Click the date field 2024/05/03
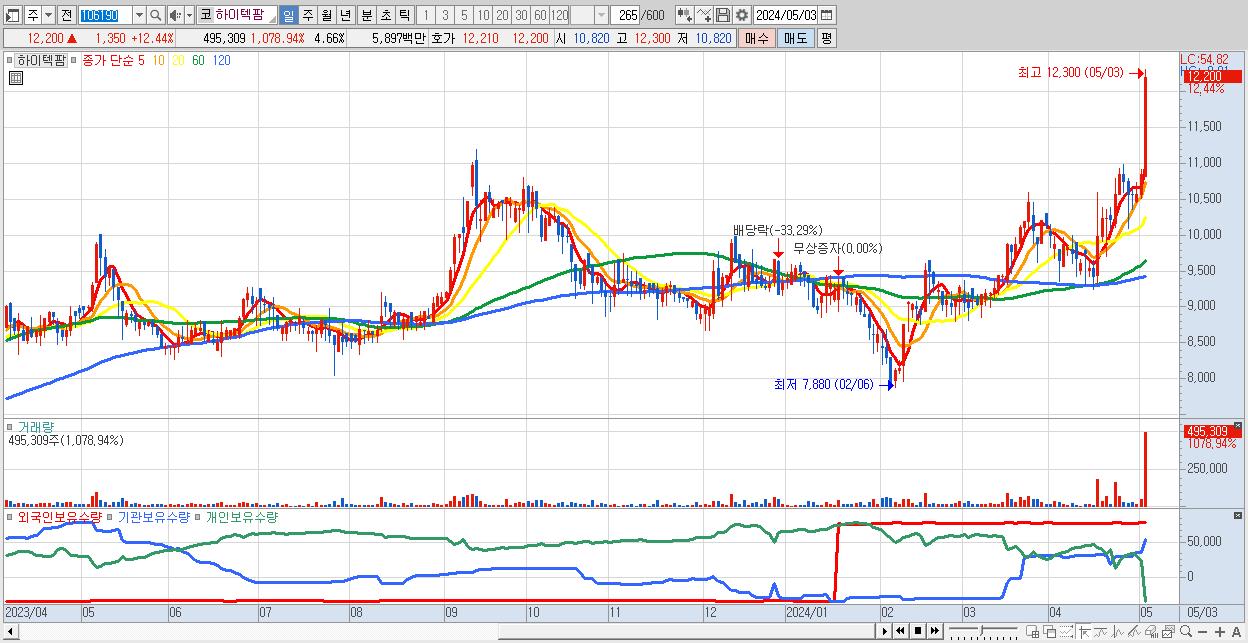Viewport: 1248px width, 643px height. [x=786, y=15]
